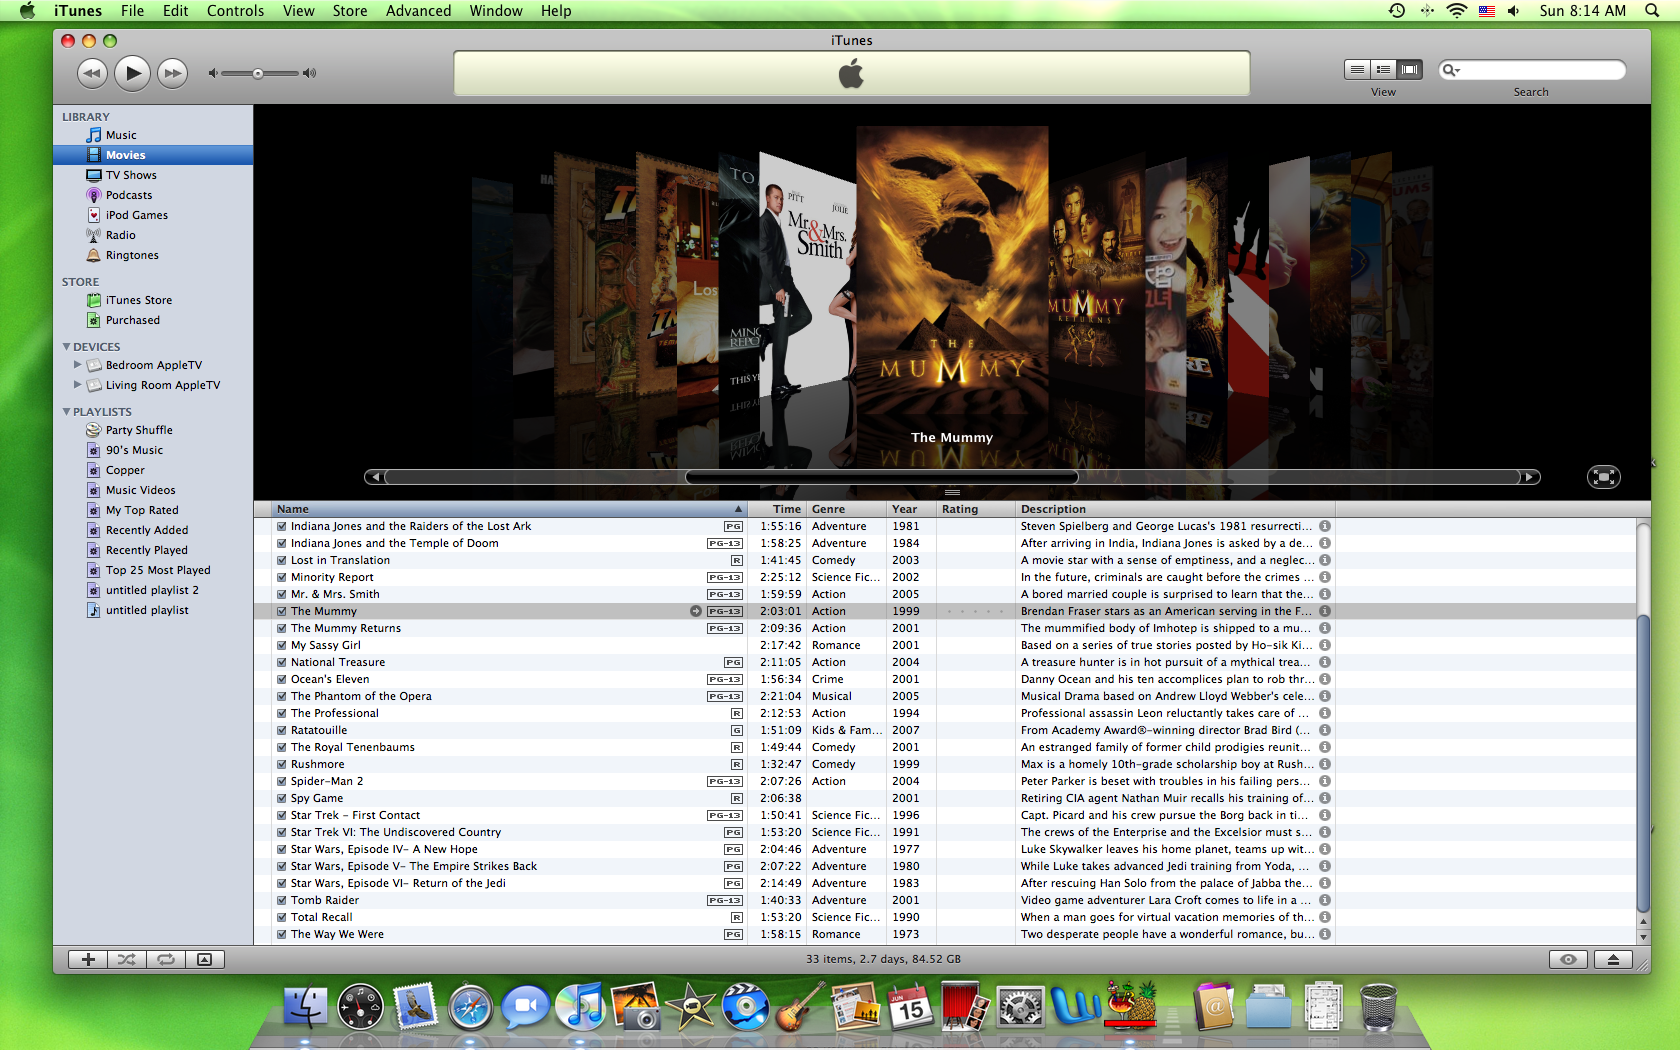Expand Living Room AppleTV device
Image resolution: width=1680 pixels, height=1050 pixels.
click(x=77, y=385)
